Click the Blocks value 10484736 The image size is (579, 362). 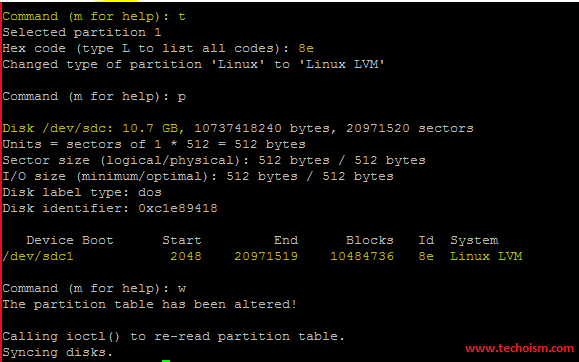click(x=362, y=256)
